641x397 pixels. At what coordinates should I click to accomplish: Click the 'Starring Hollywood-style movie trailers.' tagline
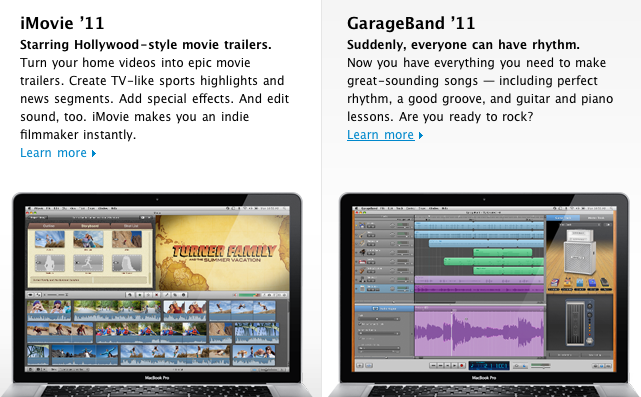pyautogui.click(x=146, y=45)
